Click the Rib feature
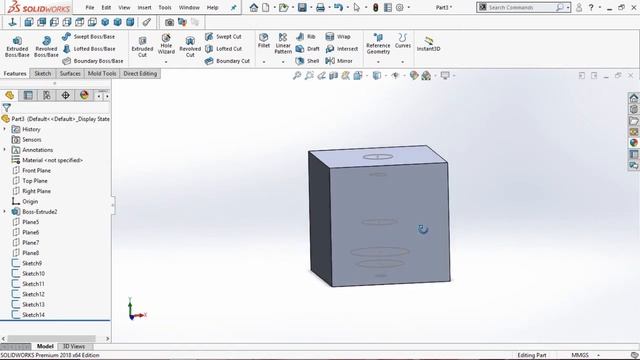The width and height of the screenshot is (640, 360). (306, 36)
